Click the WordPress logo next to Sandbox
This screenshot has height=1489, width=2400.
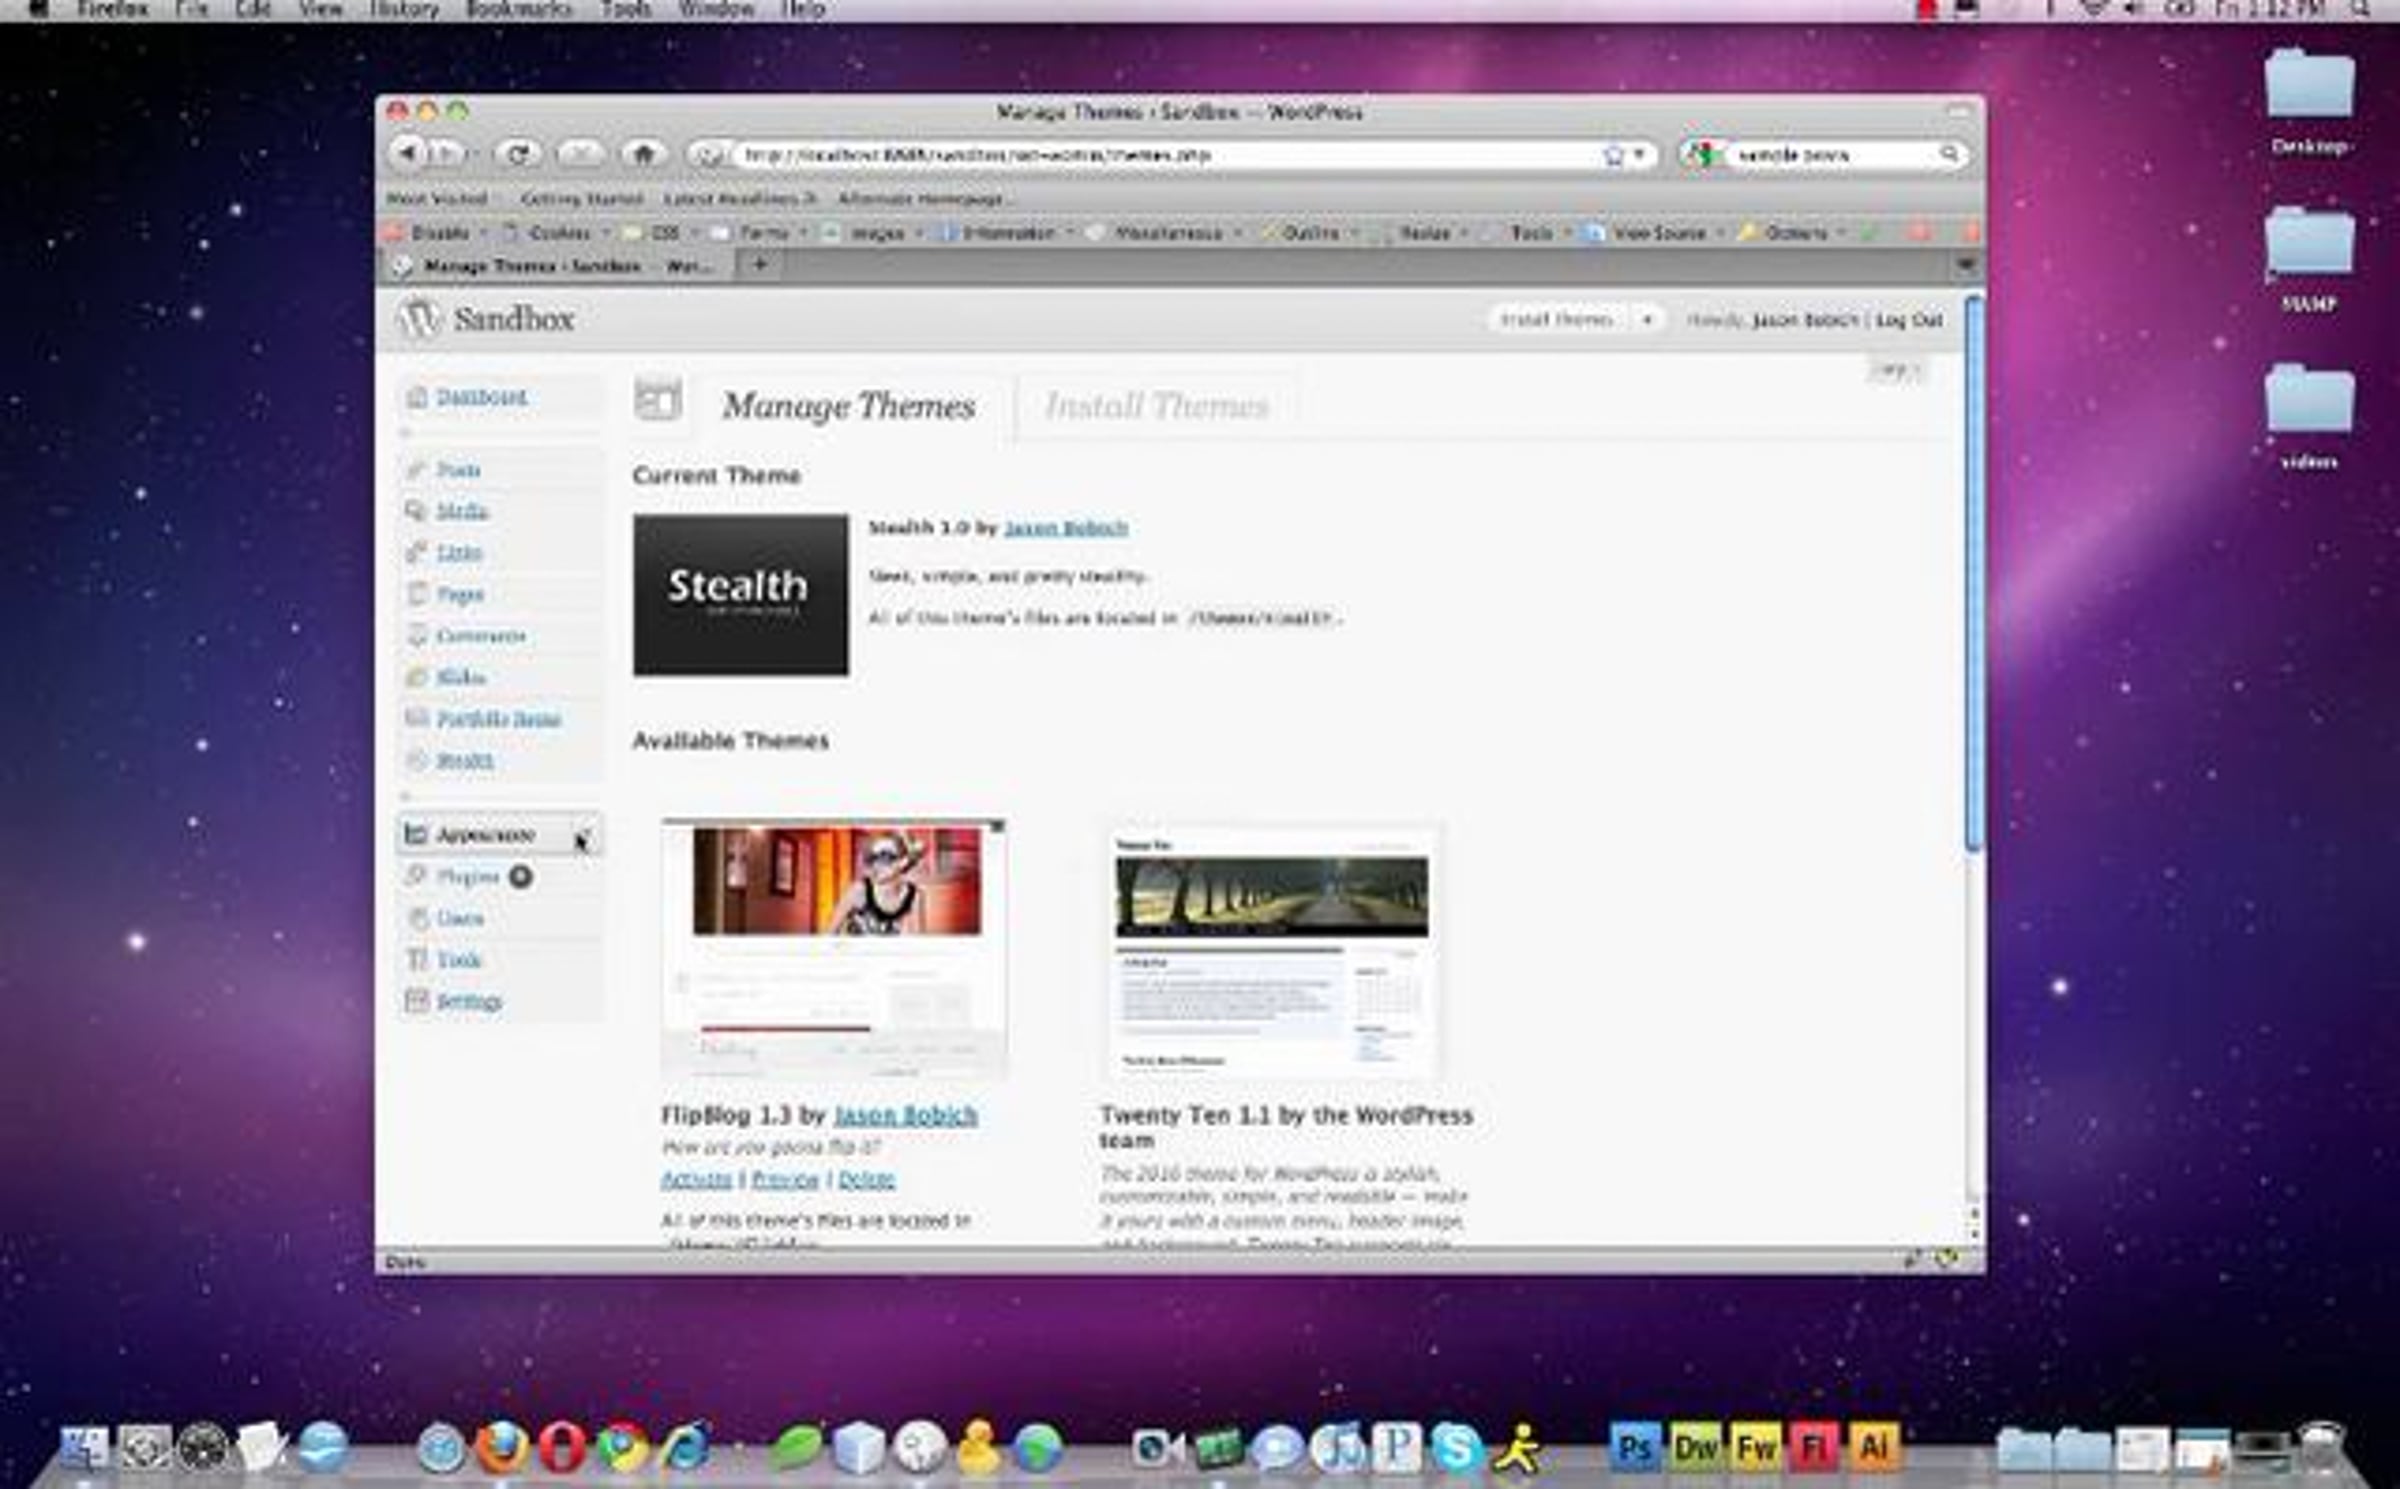(419, 319)
